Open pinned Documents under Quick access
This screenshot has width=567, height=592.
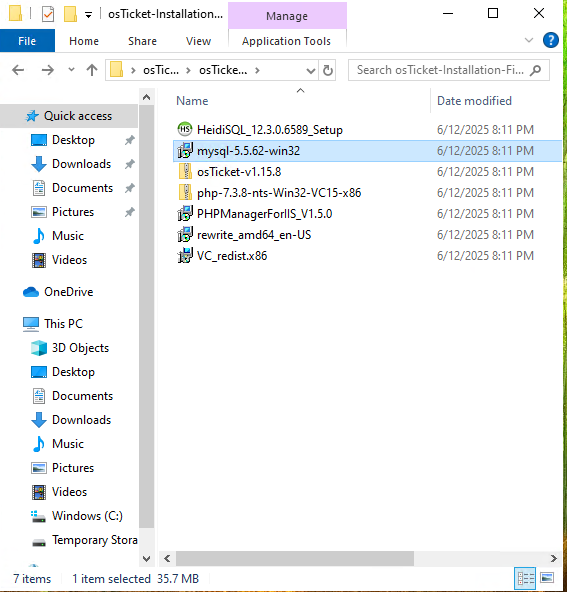(x=82, y=188)
